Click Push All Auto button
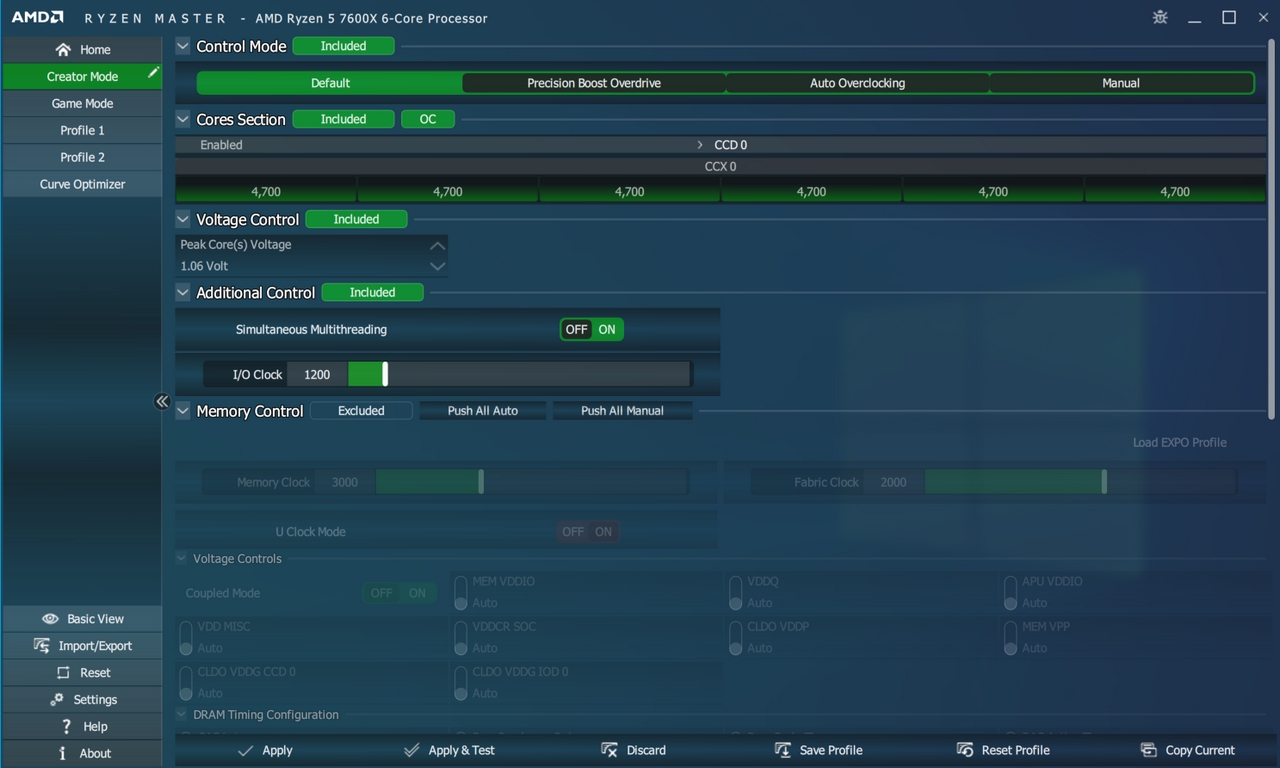 pyautogui.click(x=483, y=410)
